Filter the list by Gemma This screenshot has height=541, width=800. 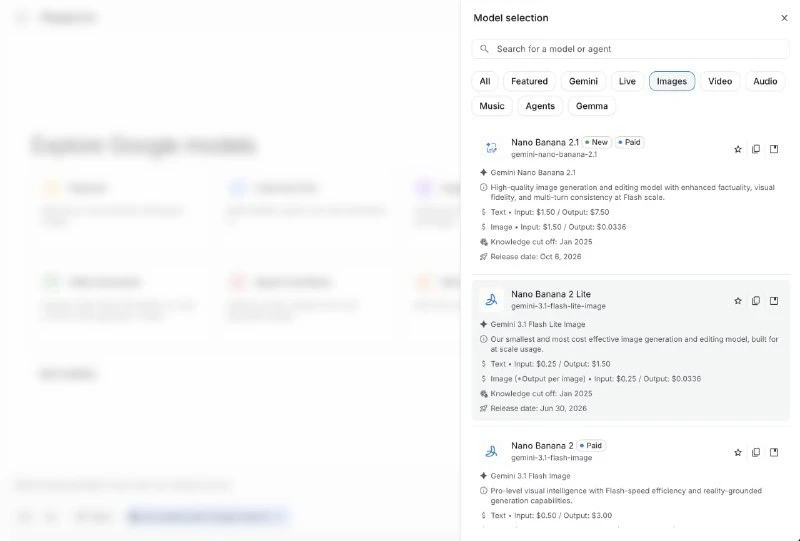coord(592,106)
